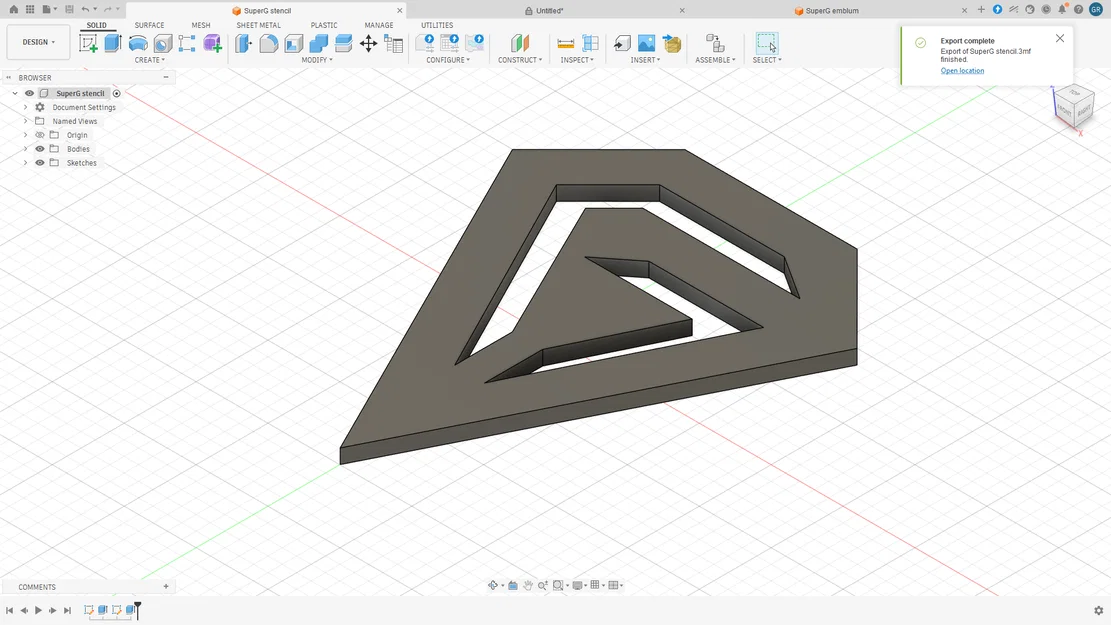Expand the Origin node
This screenshot has width=1111, height=625.
pos(26,135)
